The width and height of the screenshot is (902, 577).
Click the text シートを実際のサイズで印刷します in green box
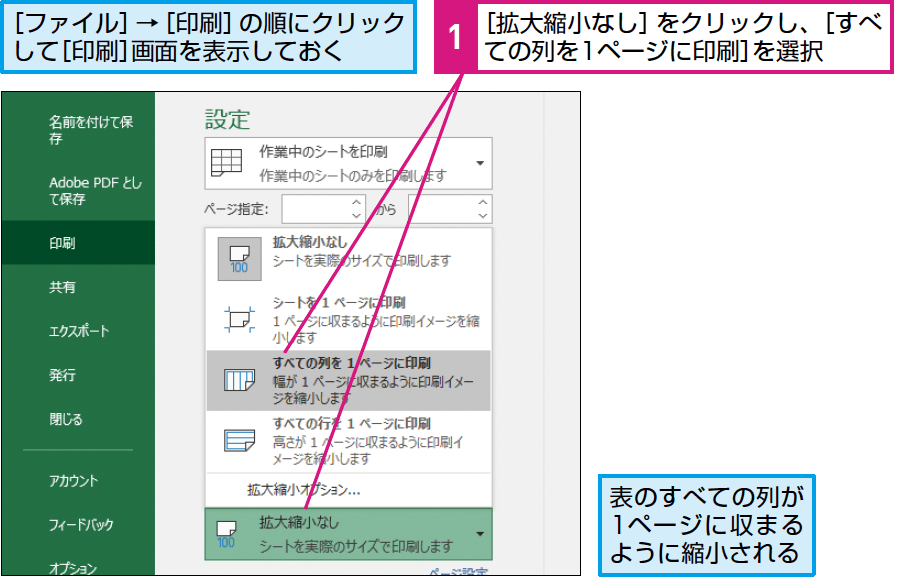tap(356, 546)
